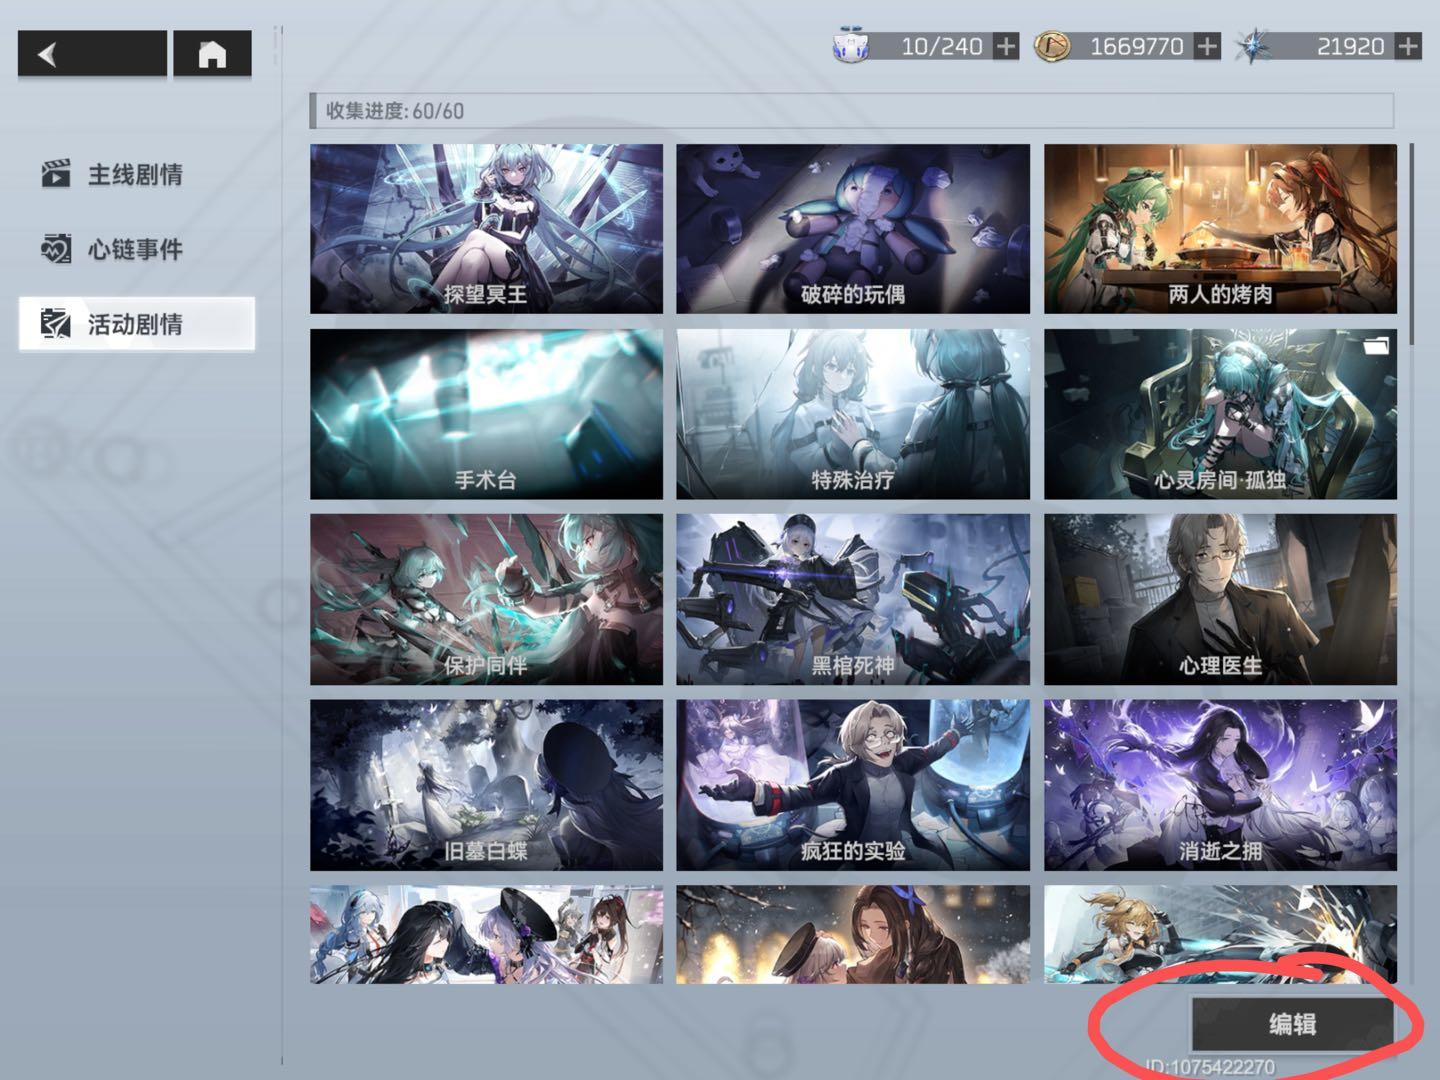The height and width of the screenshot is (1080, 1440).
Task: Return to the home screen
Action: 212,53
